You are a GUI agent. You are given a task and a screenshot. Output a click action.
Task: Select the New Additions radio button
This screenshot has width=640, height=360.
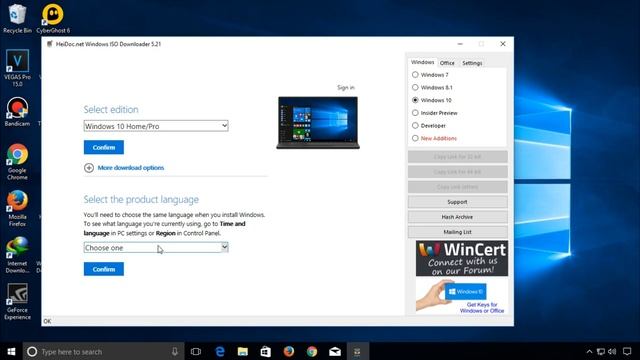415,138
